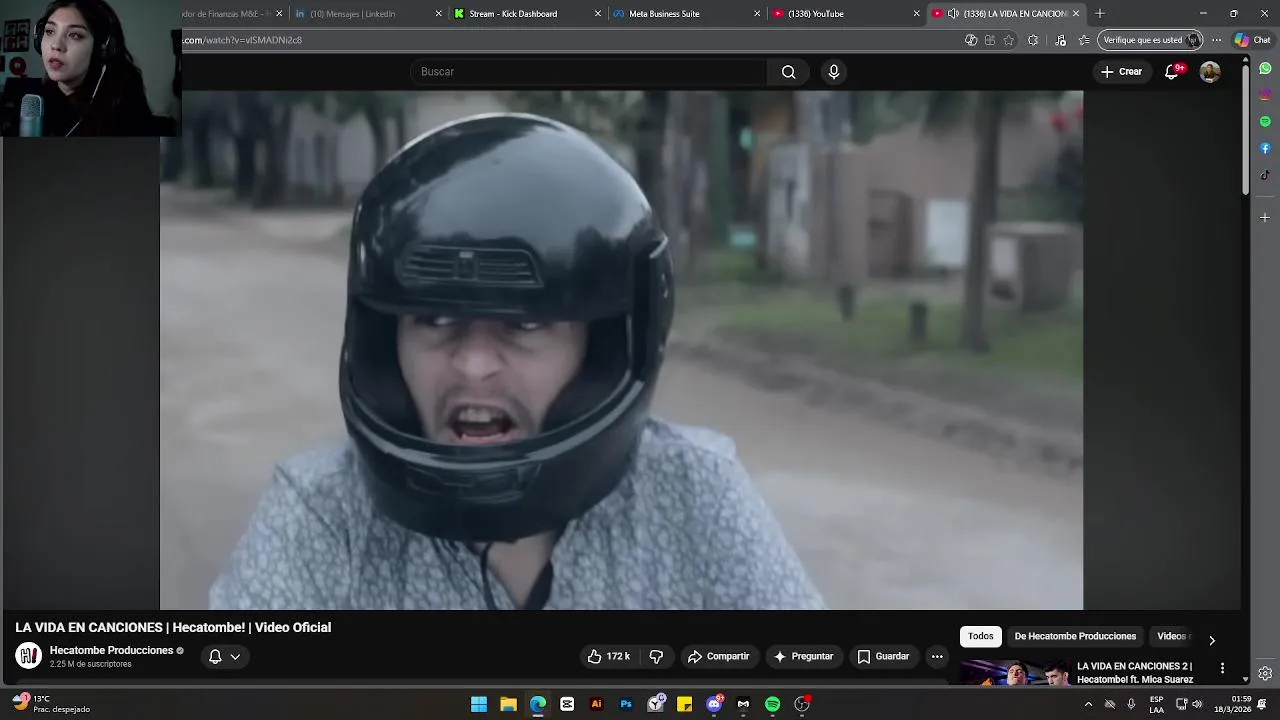Click the Verifique que es usted profile button

1150,40
